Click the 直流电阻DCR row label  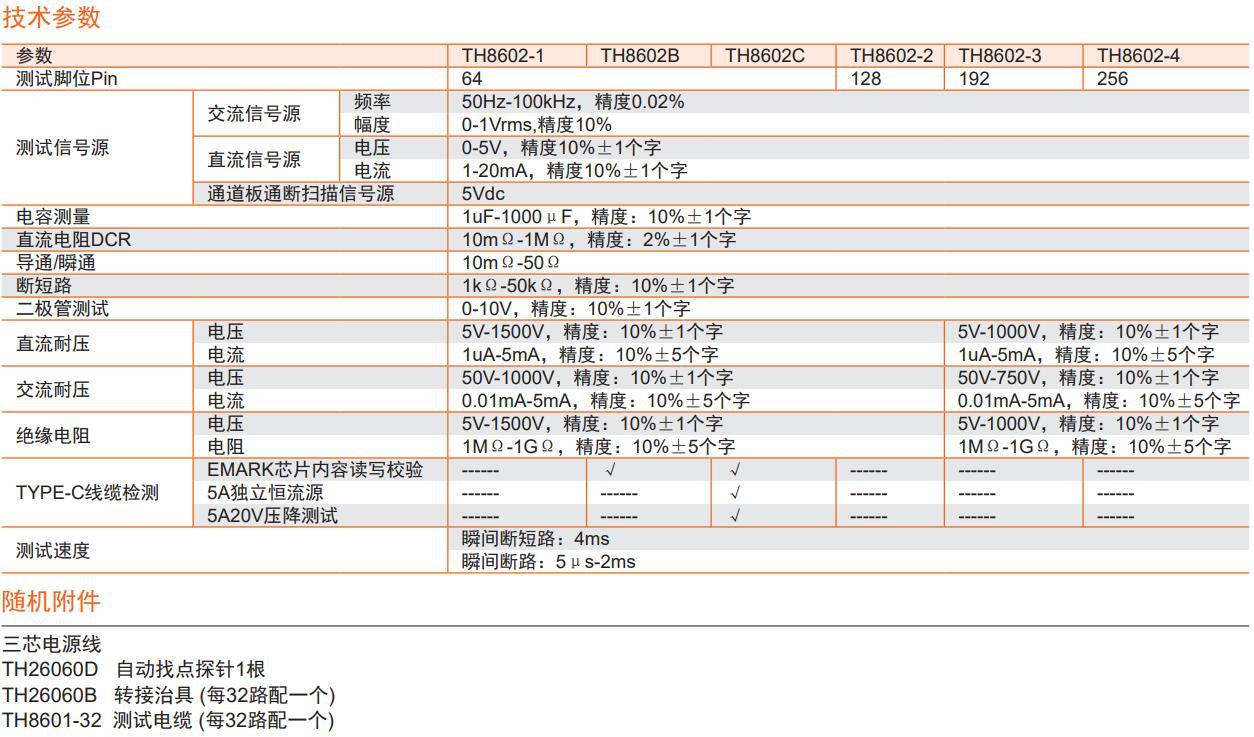pos(73,240)
